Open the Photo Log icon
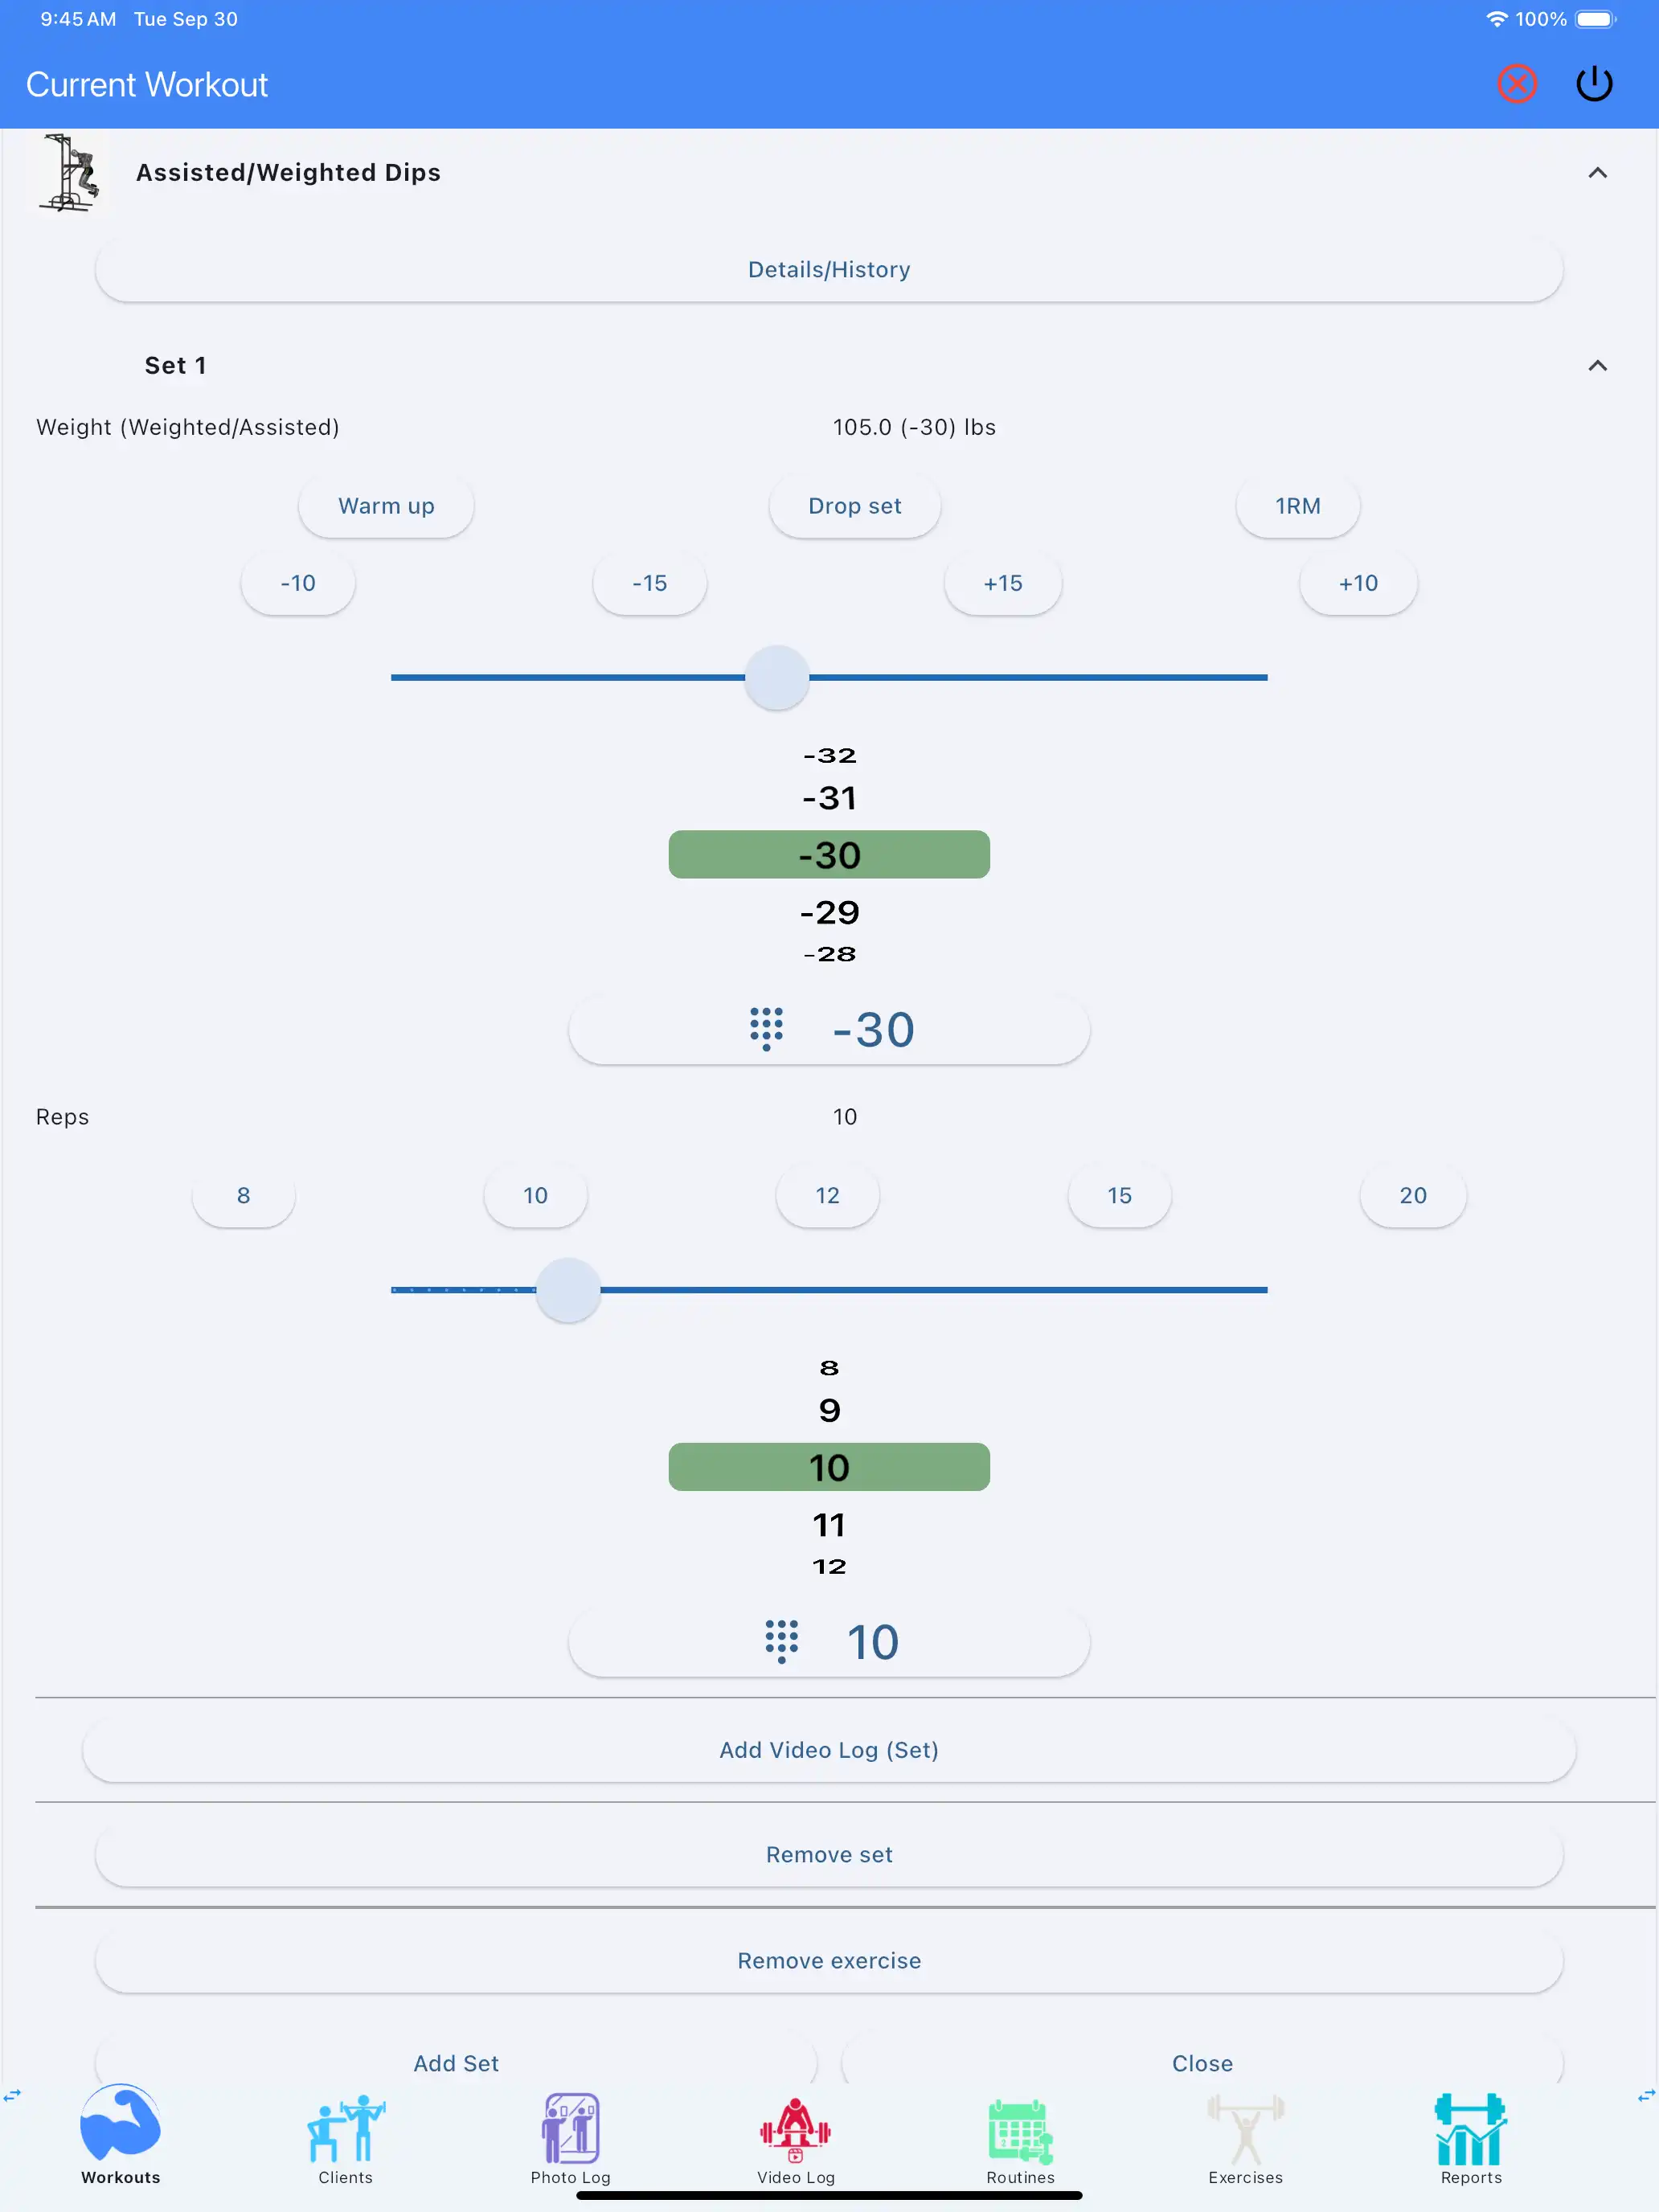 coord(570,2128)
